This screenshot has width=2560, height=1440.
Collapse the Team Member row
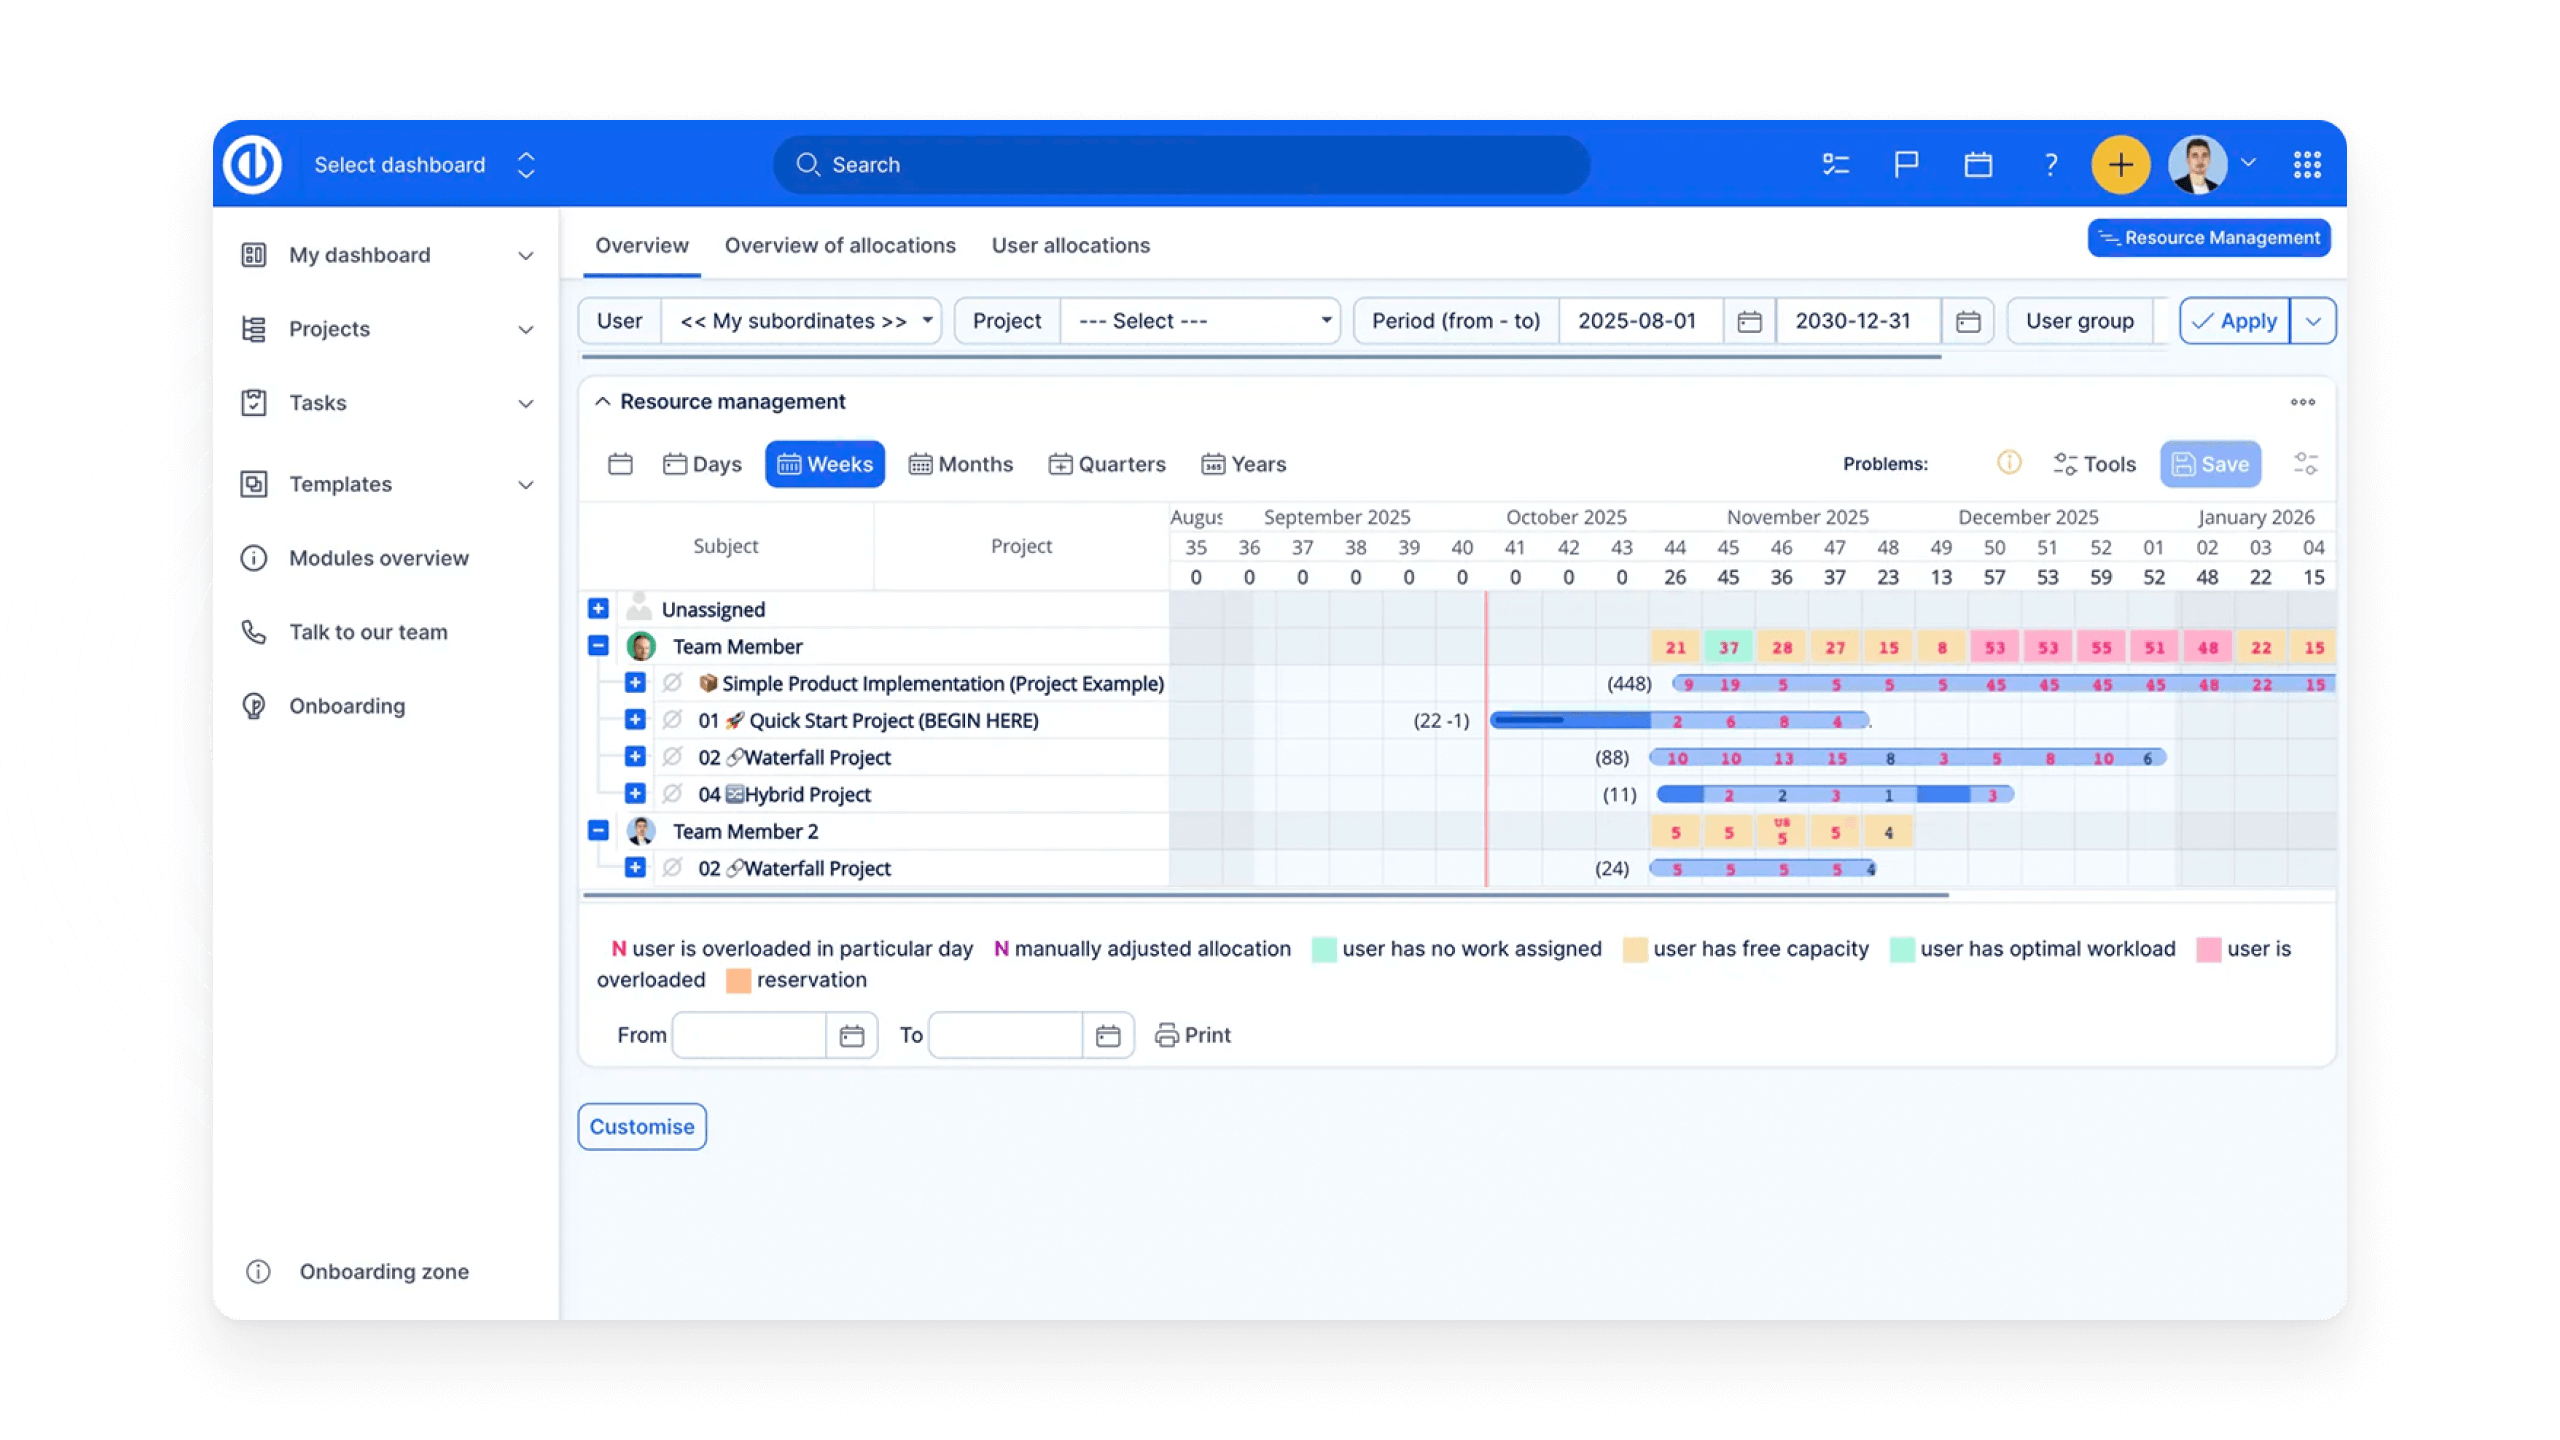coord(598,646)
